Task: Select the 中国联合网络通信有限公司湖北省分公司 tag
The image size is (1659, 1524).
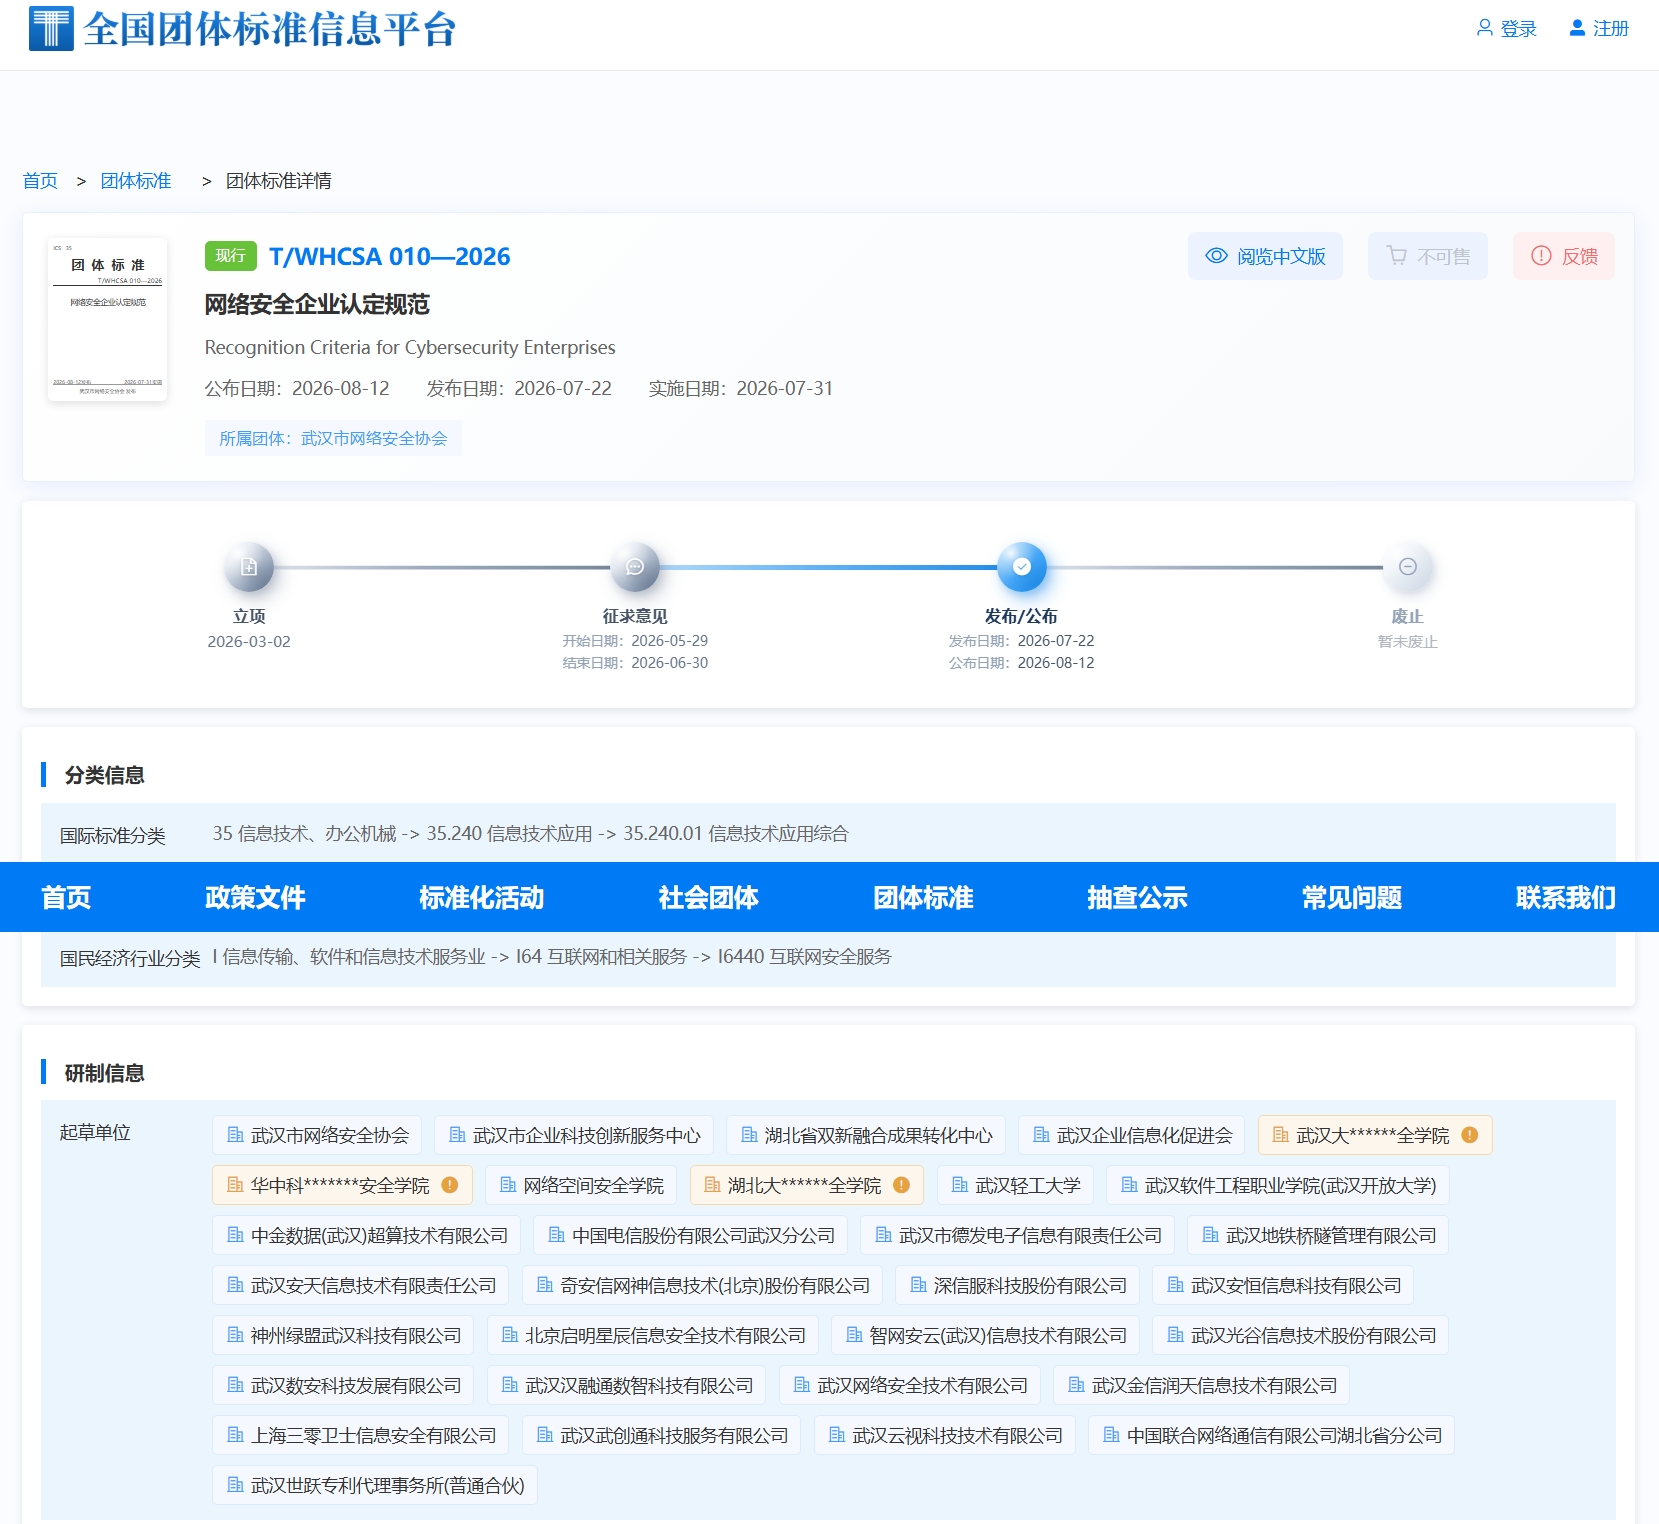Action: [1271, 1435]
